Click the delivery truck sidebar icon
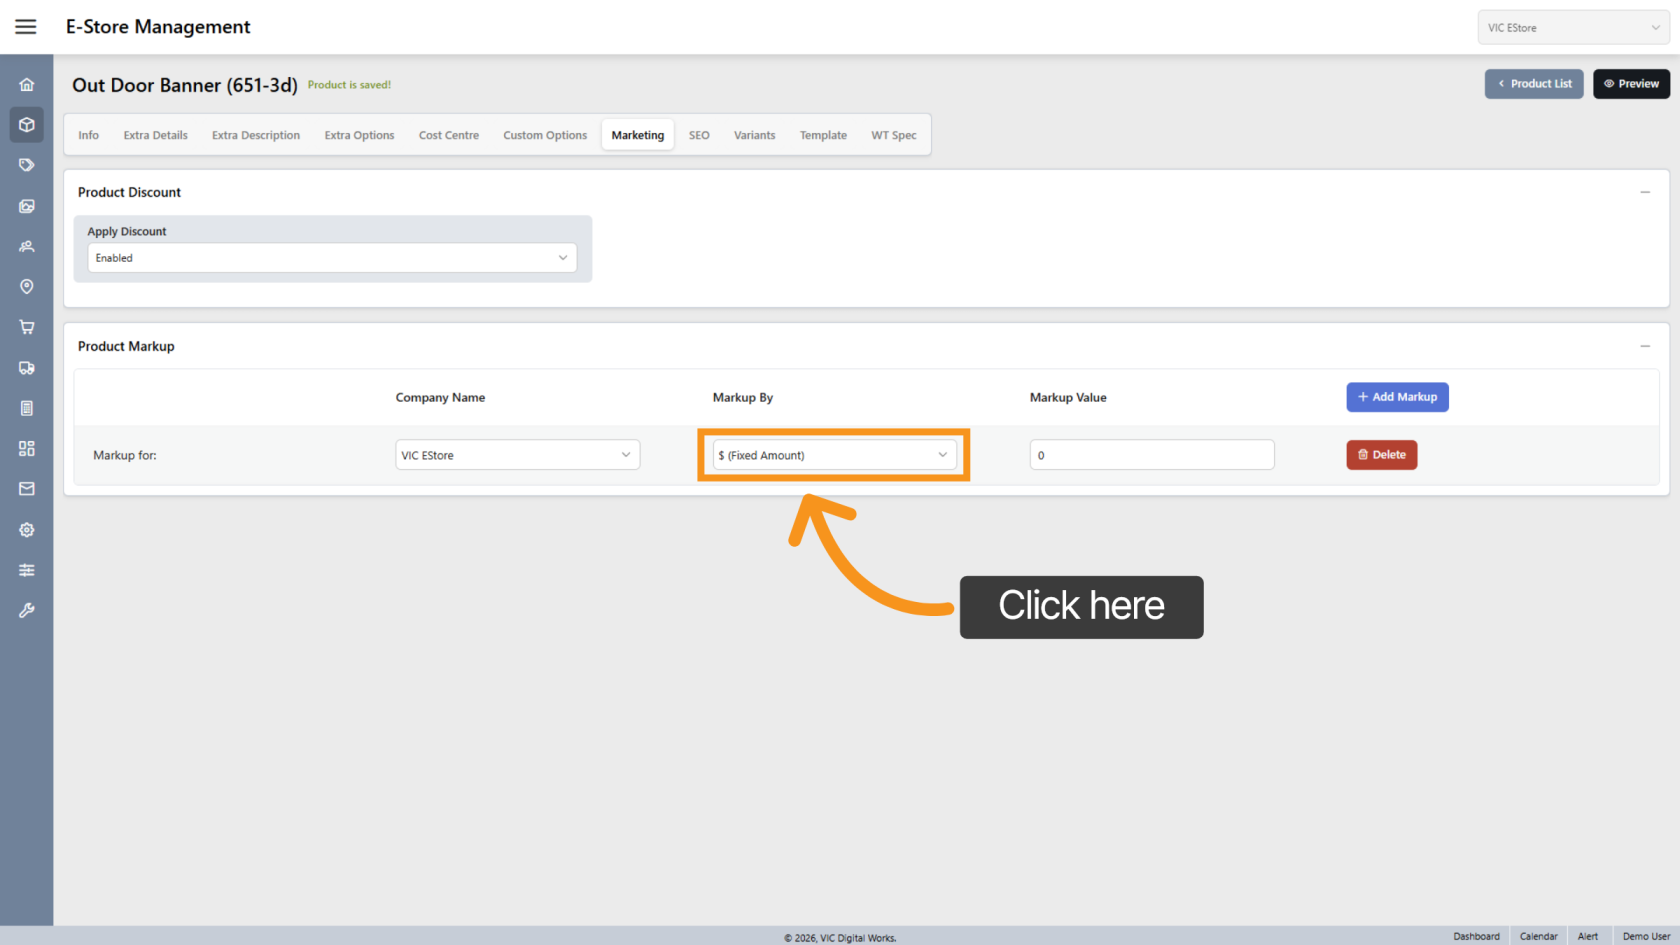The image size is (1680, 945). (27, 368)
